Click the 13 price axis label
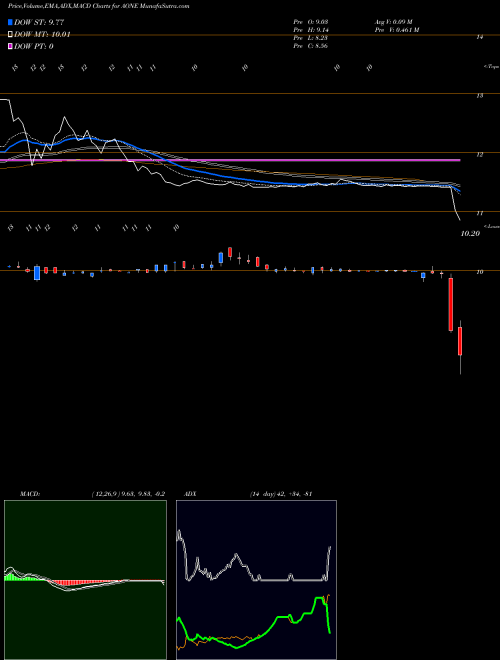 pos(479,96)
